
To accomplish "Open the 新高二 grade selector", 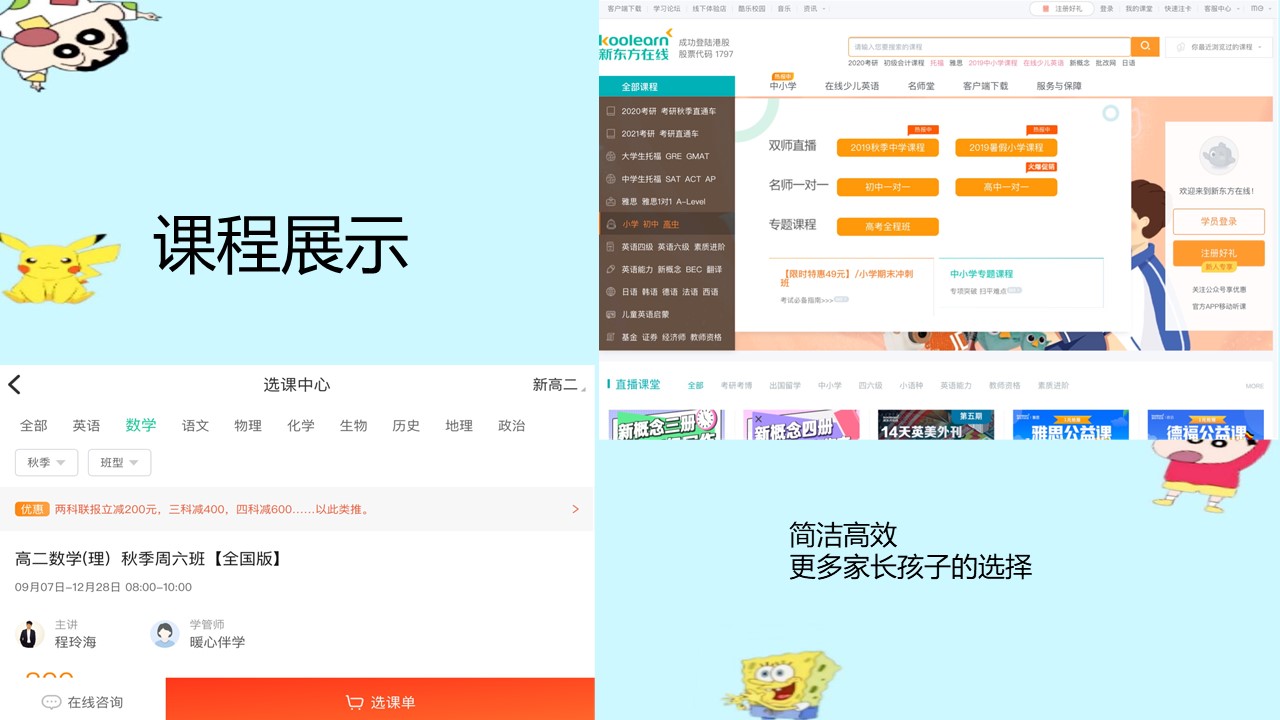I will tap(559, 385).
